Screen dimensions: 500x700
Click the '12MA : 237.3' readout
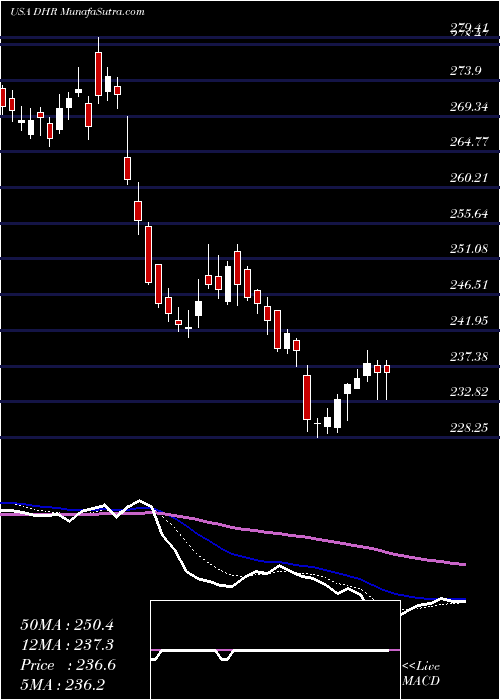67,645
